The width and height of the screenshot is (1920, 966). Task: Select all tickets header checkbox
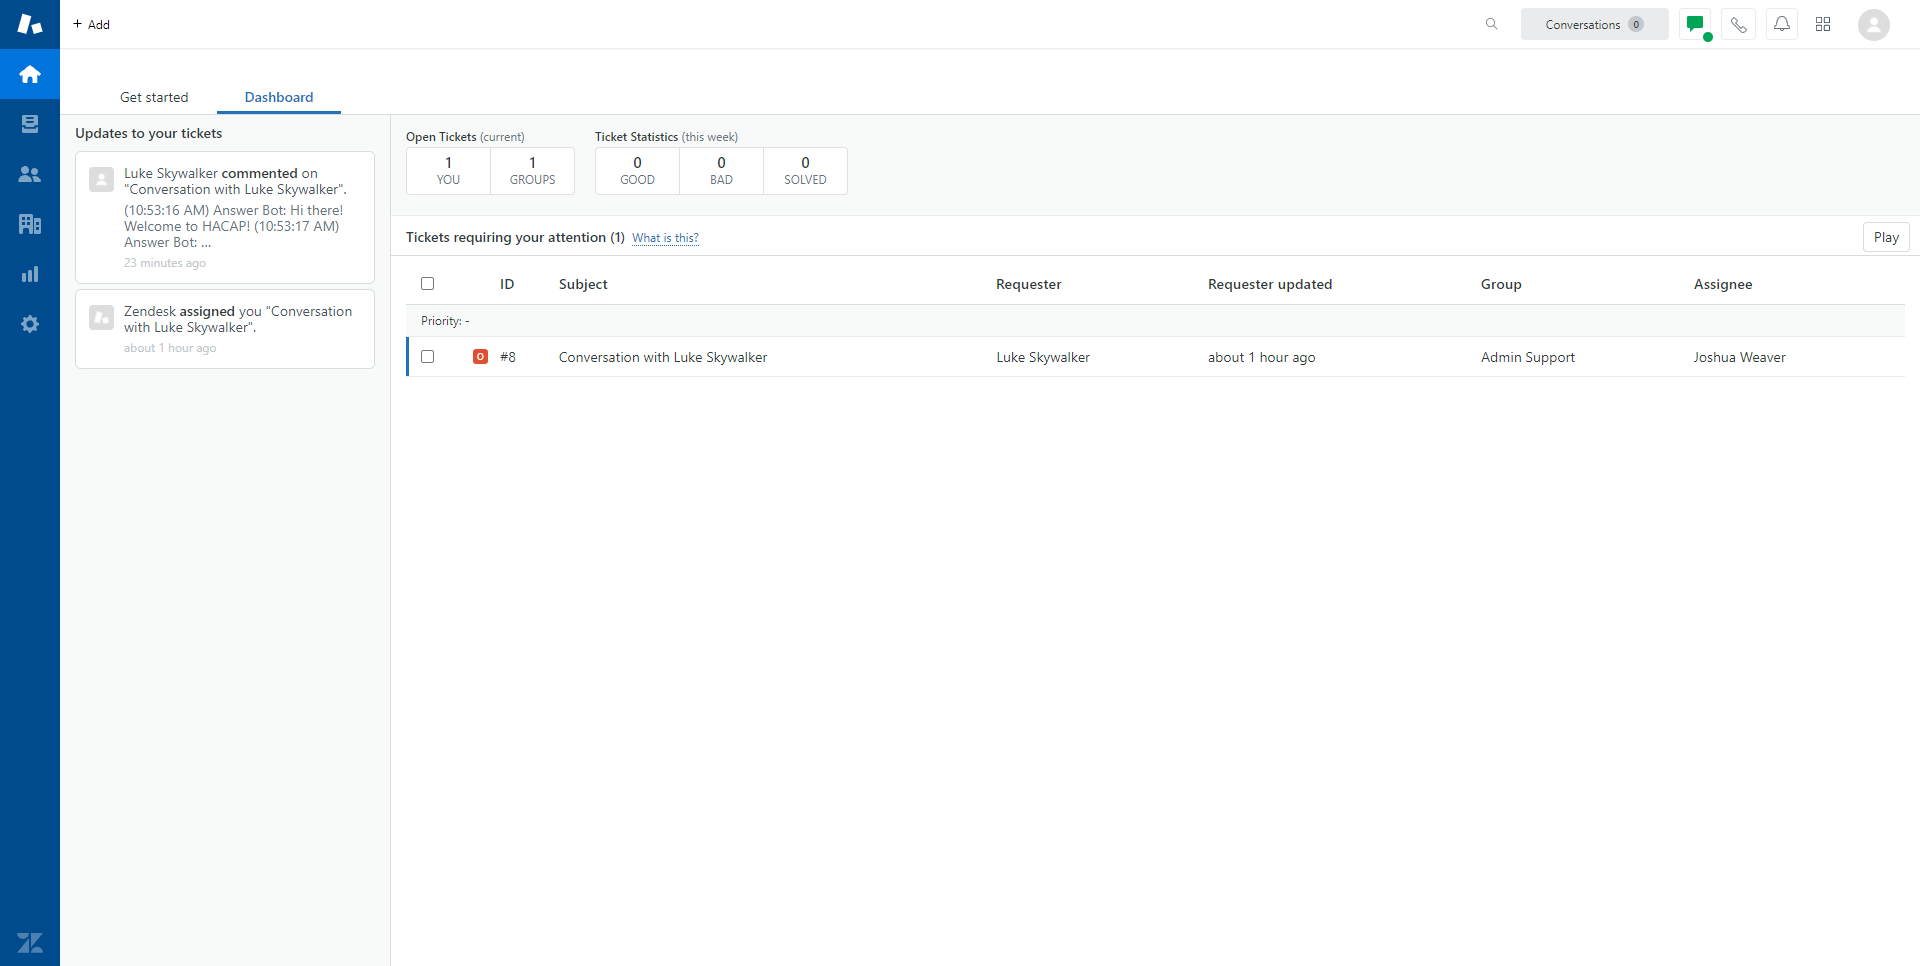tap(428, 284)
